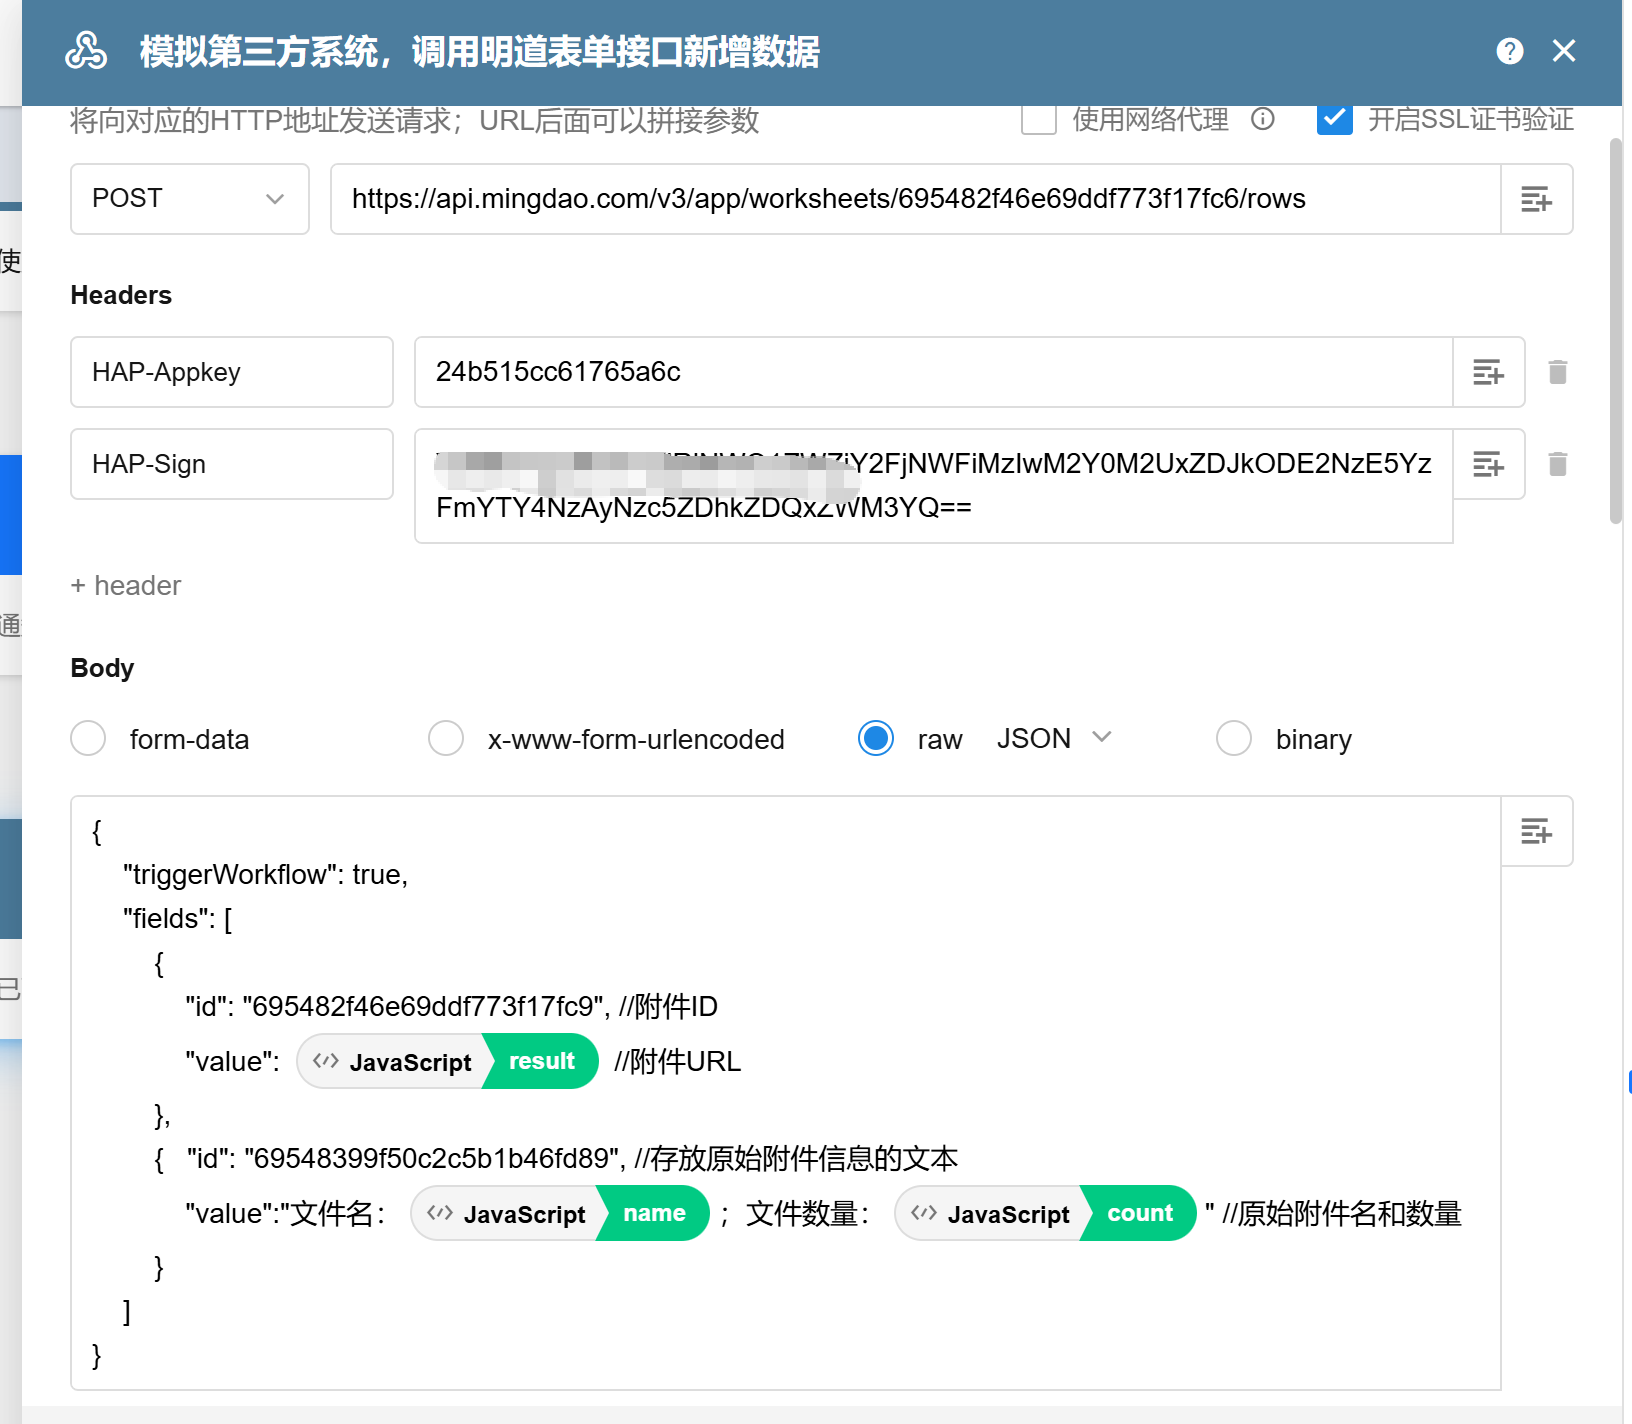
Task: Delete the HAP-Sign header row
Action: (x=1557, y=464)
